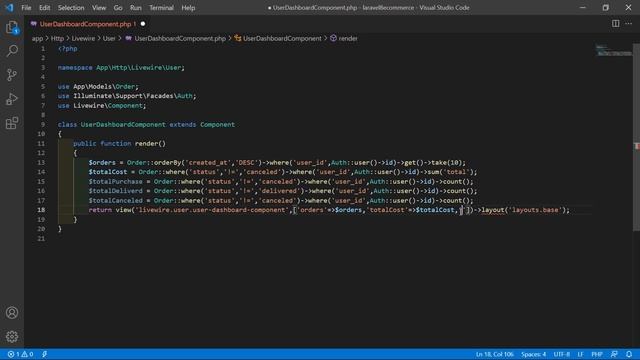Image resolution: width=640 pixels, height=360 pixels.
Task: Click the minimap code overview
Action: click(x=613, y=50)
